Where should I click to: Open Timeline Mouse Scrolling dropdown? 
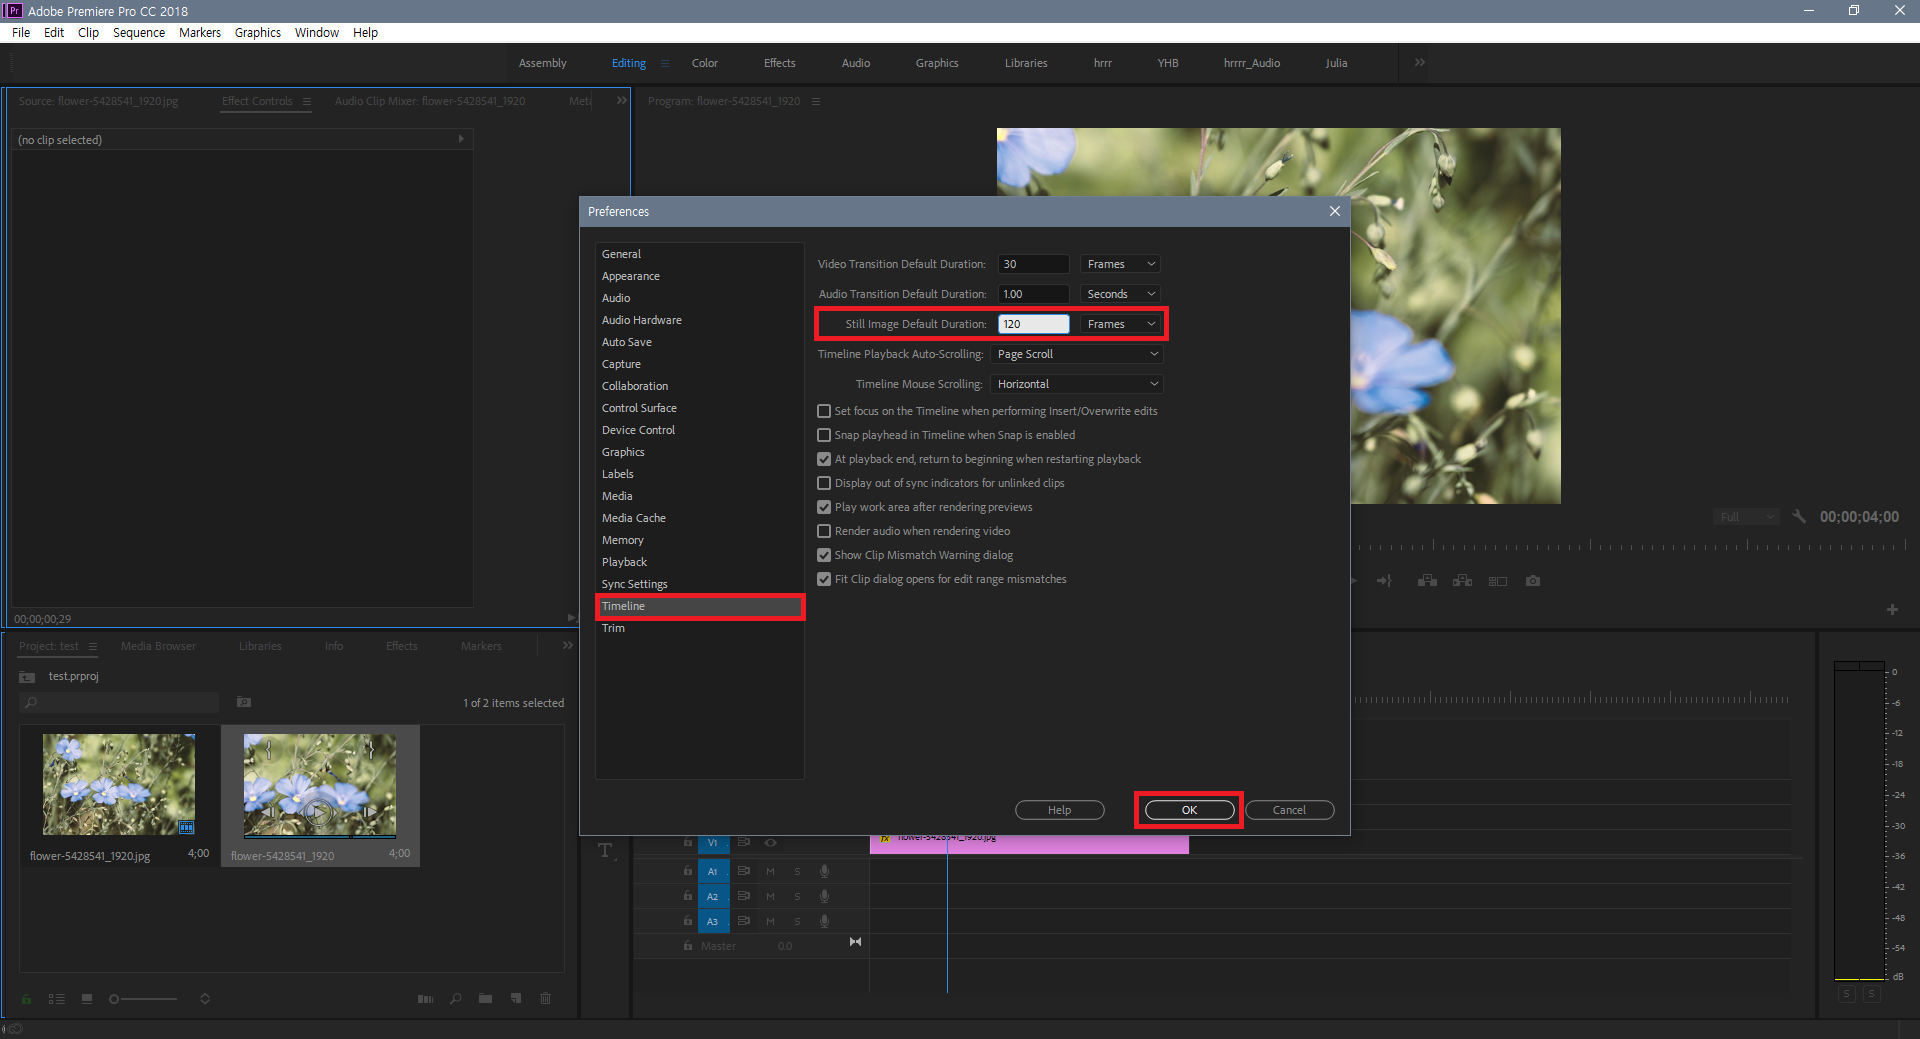[x=1077, y=384]
